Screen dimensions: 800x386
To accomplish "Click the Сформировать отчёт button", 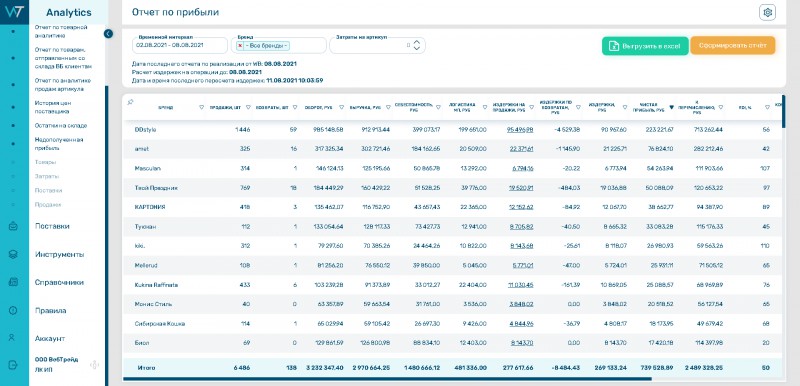I will pyautogui.click(x=733, y=45).
